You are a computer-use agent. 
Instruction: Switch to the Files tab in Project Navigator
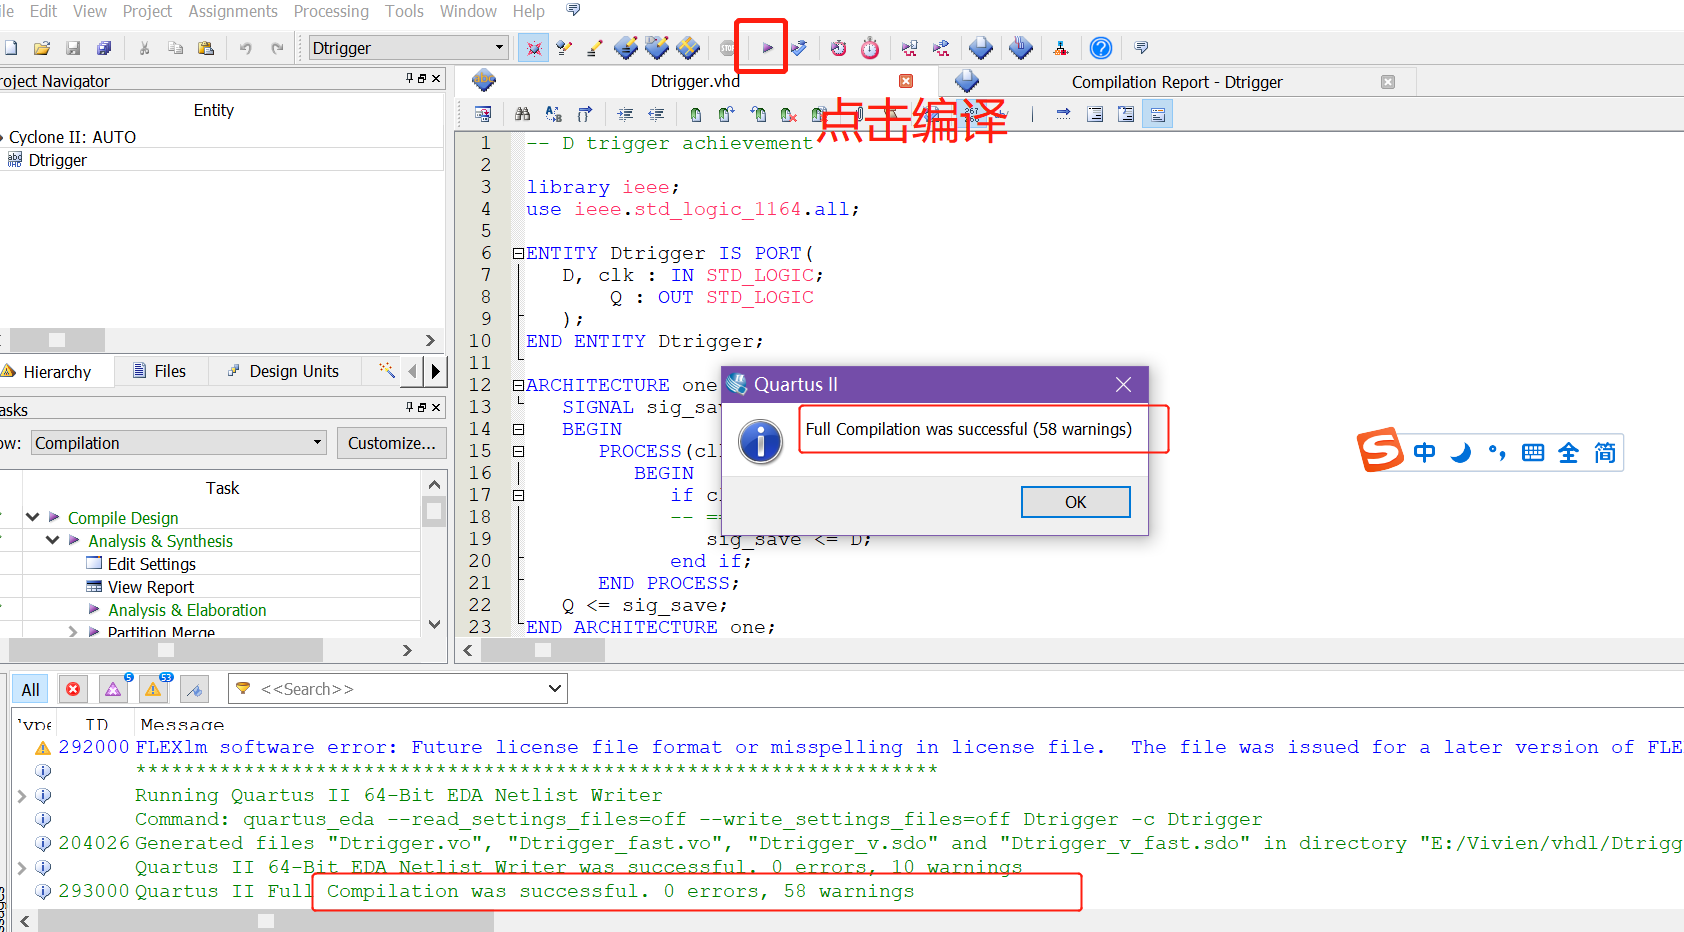point(160,371)
